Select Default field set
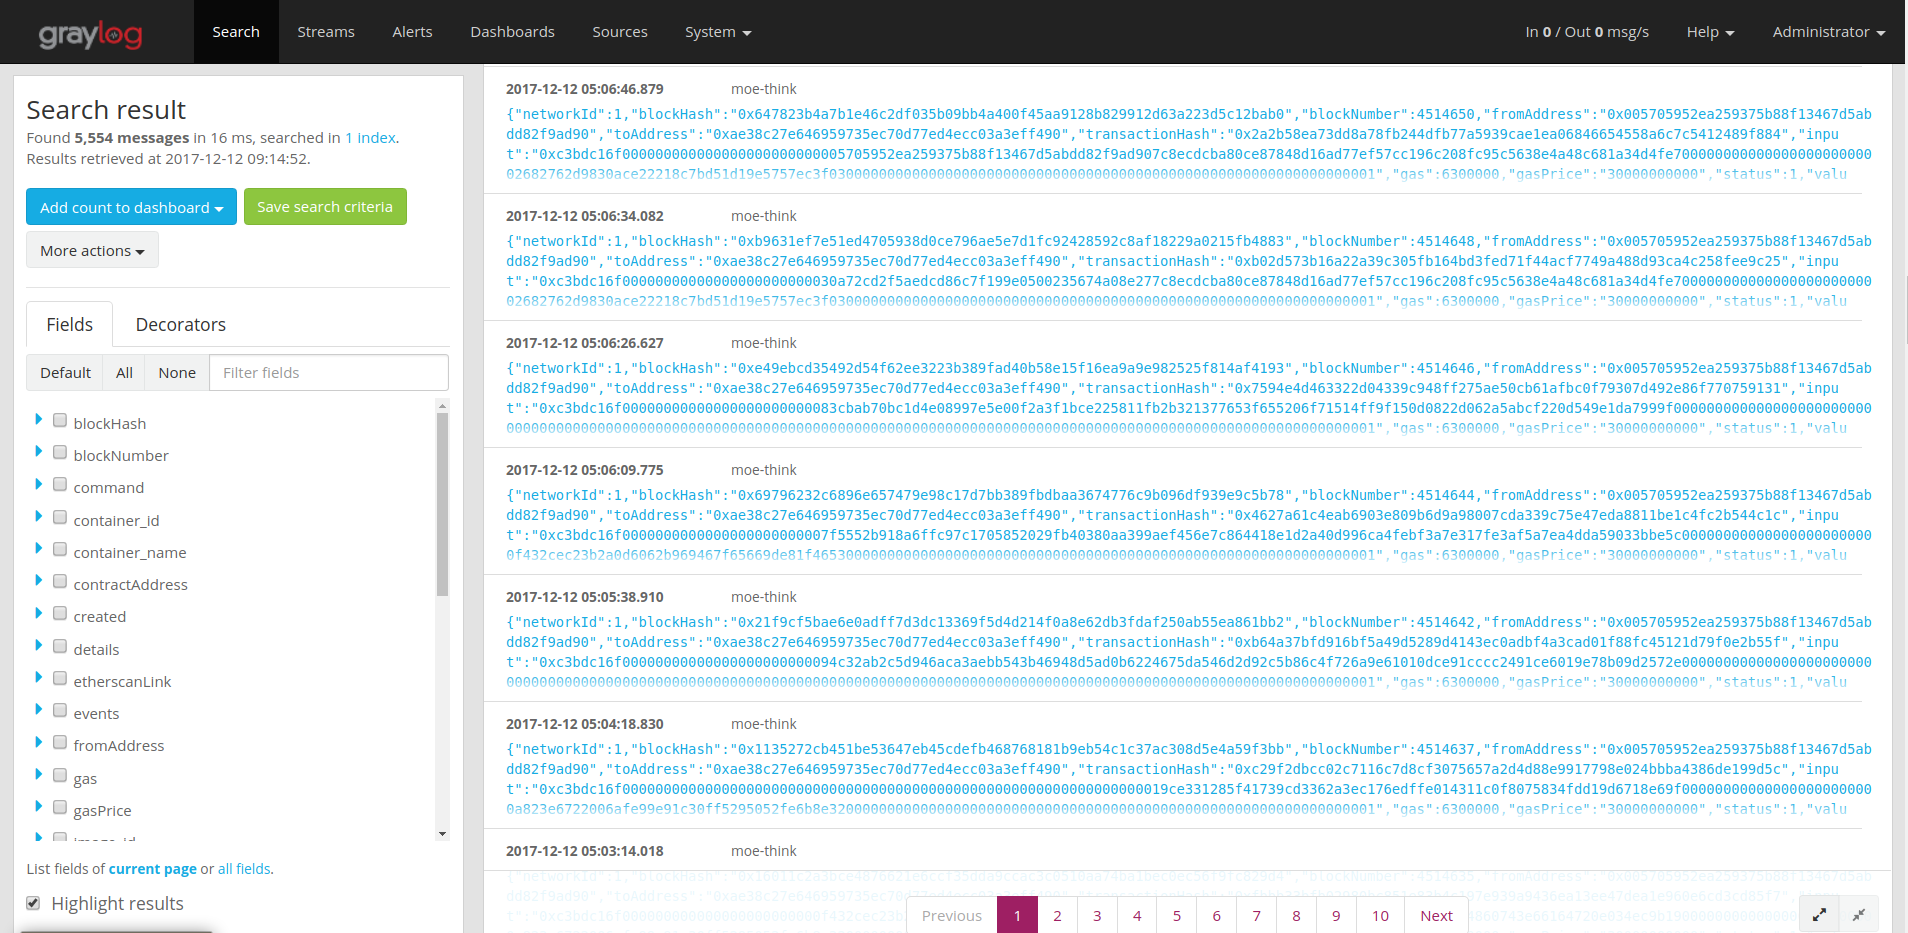Screen dimensions: 1908x933 pyautogui.click(x=66, y=372)
